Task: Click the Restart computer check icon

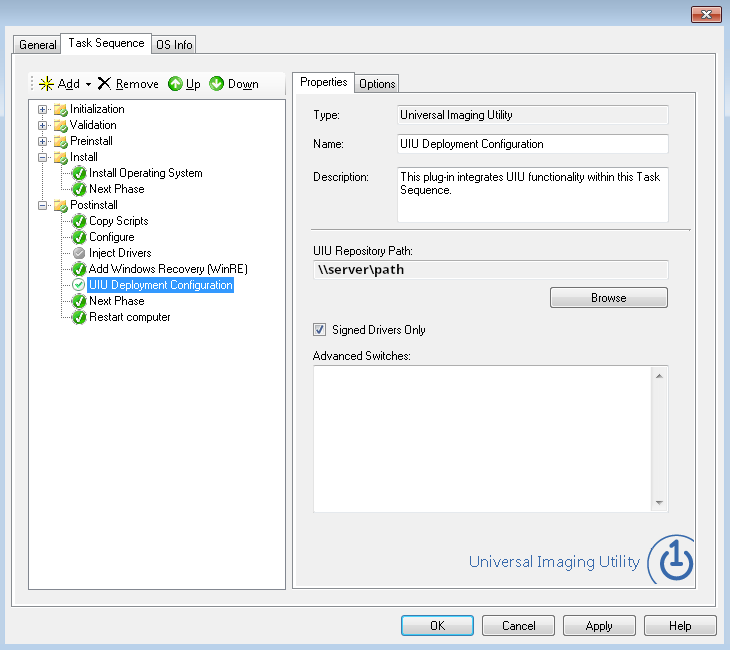Action: 79,318
